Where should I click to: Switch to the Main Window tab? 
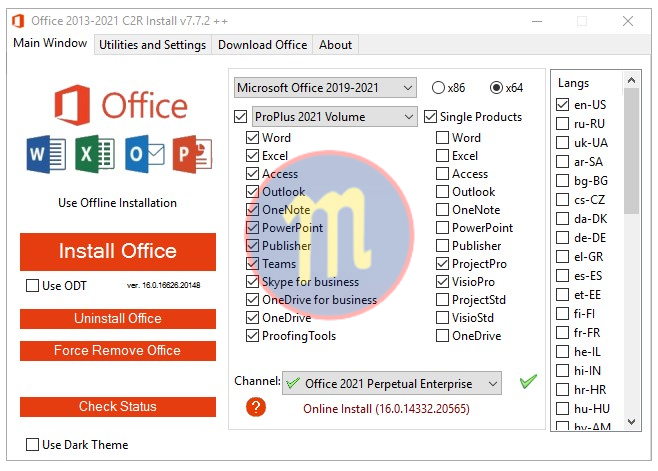[50, 43]
